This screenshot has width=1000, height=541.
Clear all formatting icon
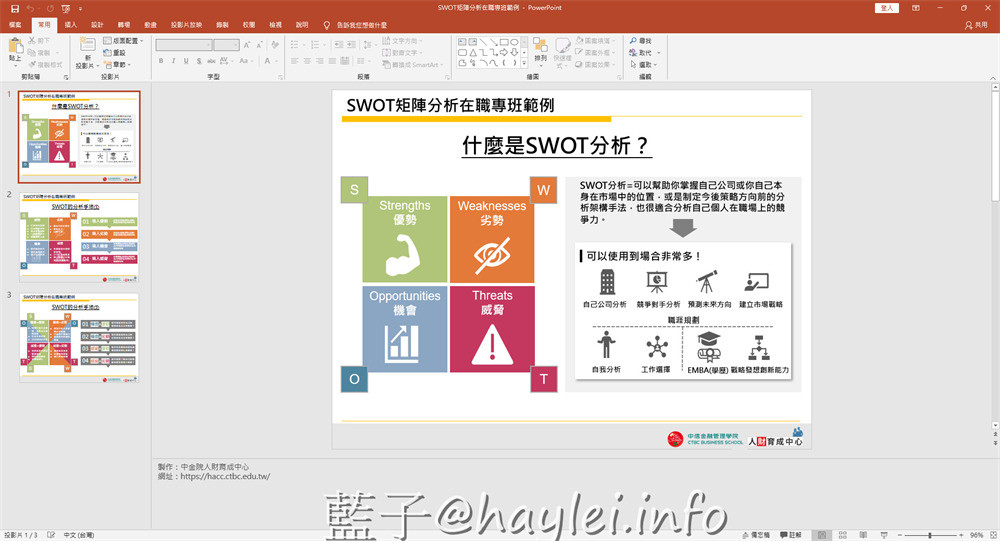pyautogui.click(x=275, y=45)
